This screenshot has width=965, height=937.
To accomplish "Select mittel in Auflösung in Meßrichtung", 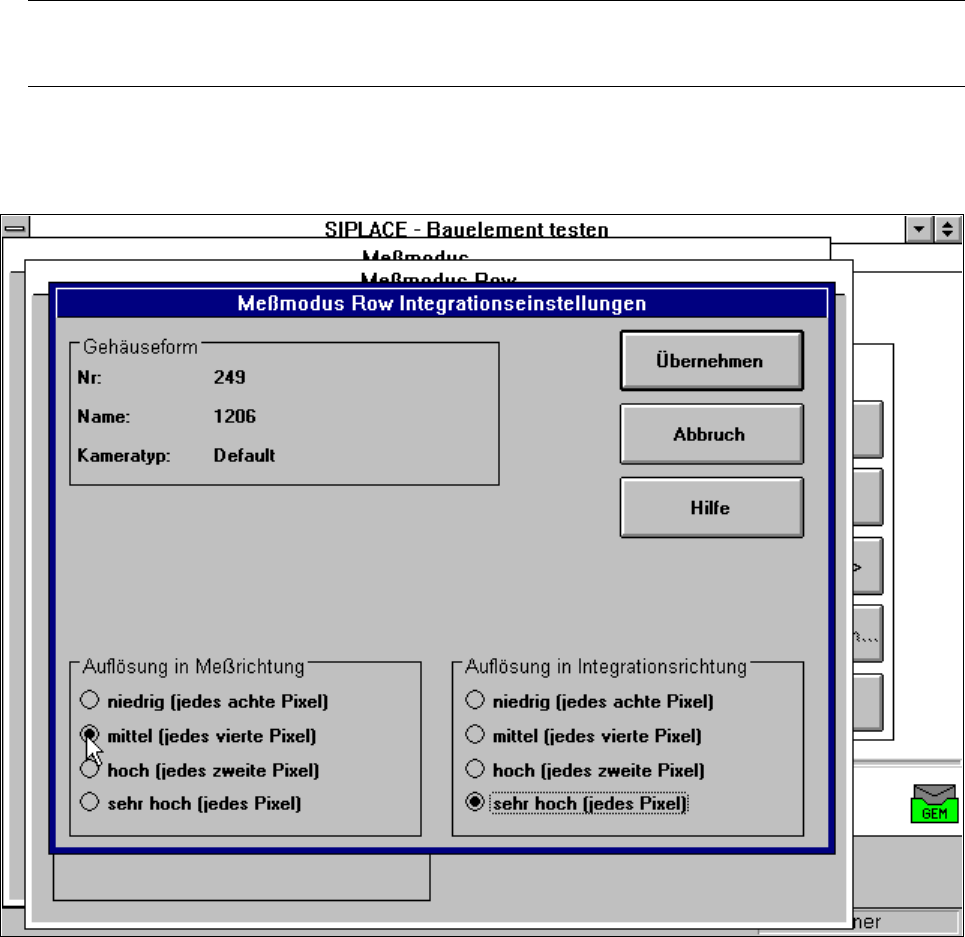I will [199, 735].
